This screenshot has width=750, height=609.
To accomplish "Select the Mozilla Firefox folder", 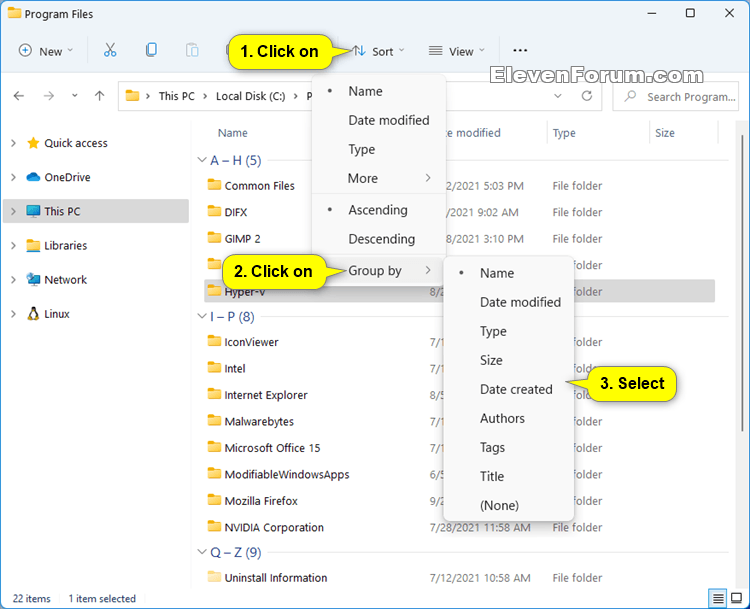I will (x=261, y=501).
